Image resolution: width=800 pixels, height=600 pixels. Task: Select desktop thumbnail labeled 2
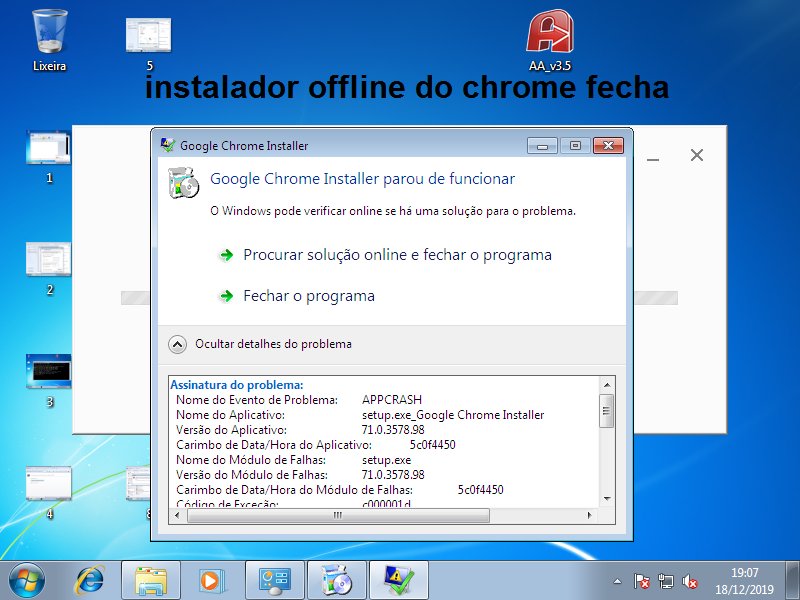point(48,269)
